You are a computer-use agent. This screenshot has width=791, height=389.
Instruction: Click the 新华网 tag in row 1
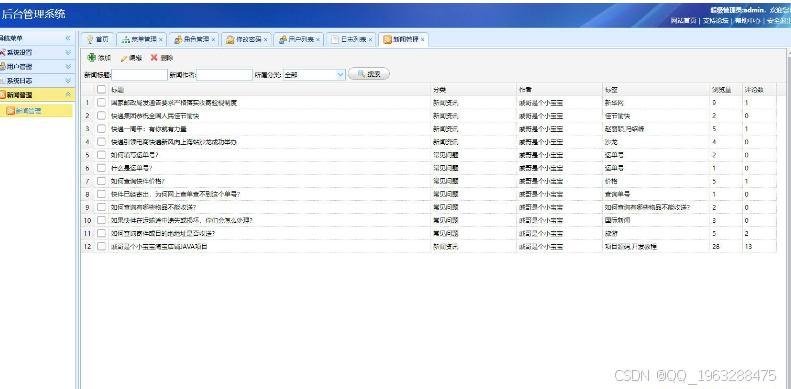pyautogui.click(x=614, y=102)
